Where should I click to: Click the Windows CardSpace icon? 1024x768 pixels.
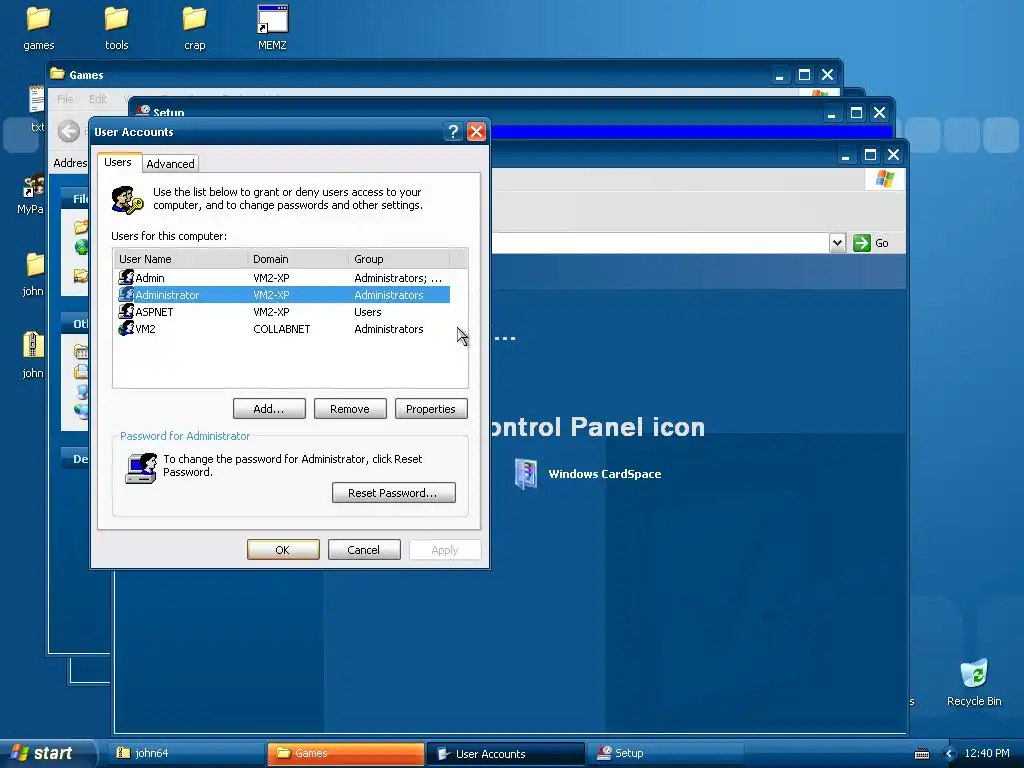pos(526,473)
